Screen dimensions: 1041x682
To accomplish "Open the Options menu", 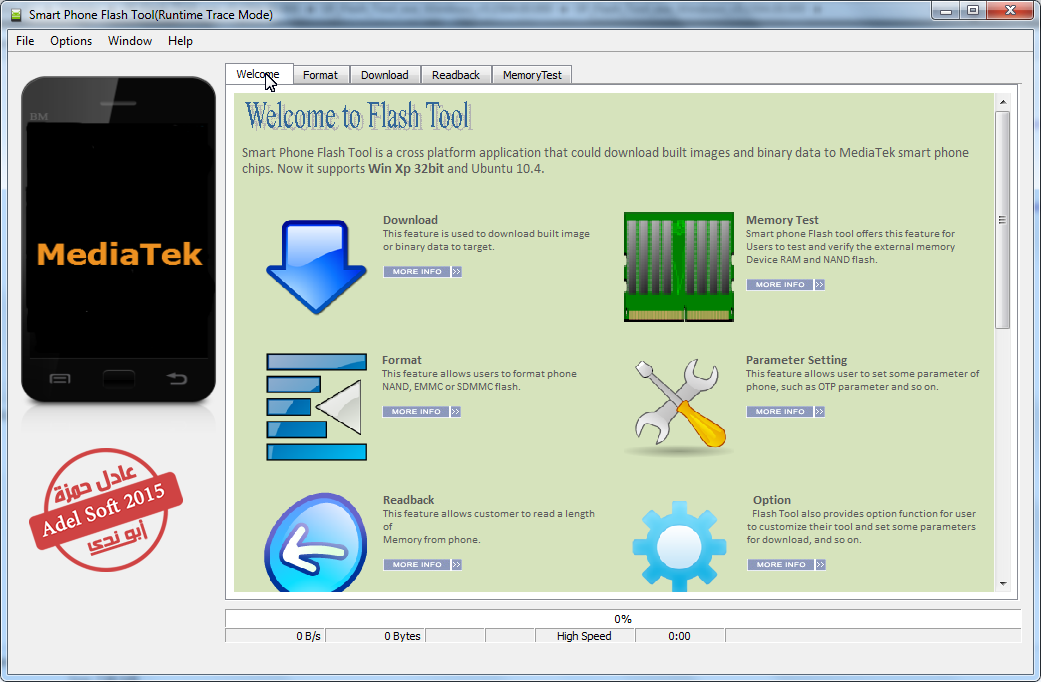I will (x=71, y=41).
